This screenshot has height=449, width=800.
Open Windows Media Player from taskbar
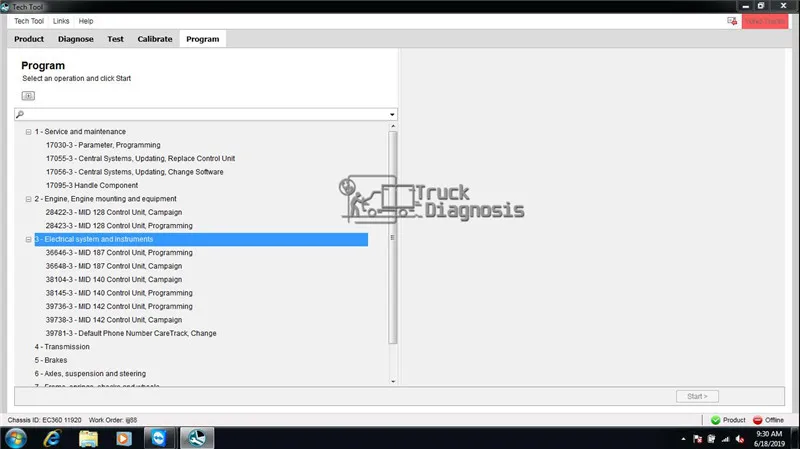(x=123, y=438)
